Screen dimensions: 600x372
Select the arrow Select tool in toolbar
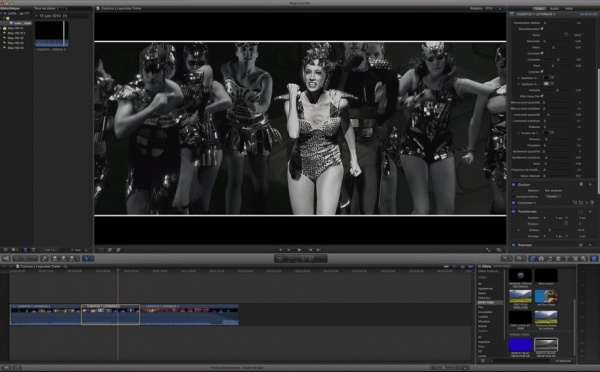click(86, 258)
